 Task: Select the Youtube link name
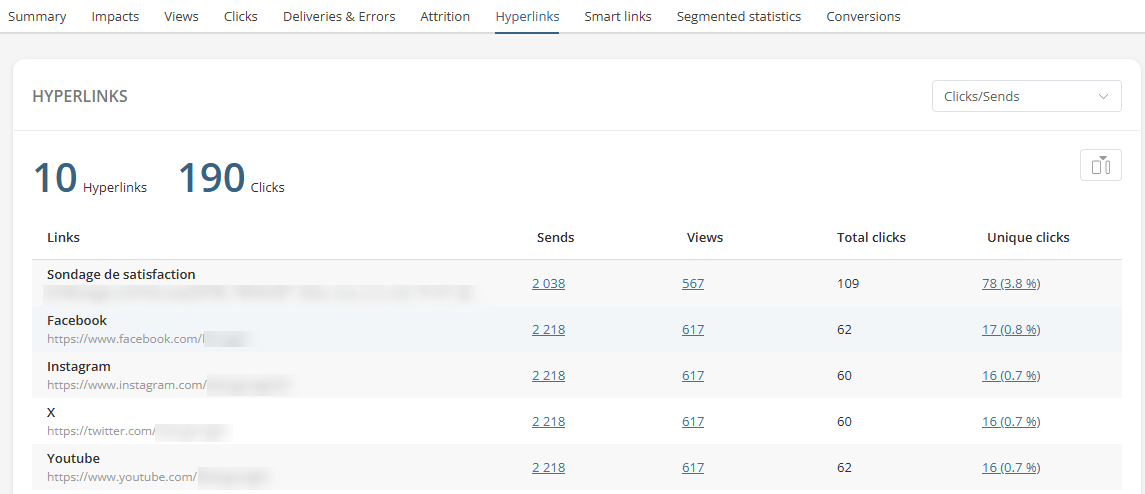[73, 458]
